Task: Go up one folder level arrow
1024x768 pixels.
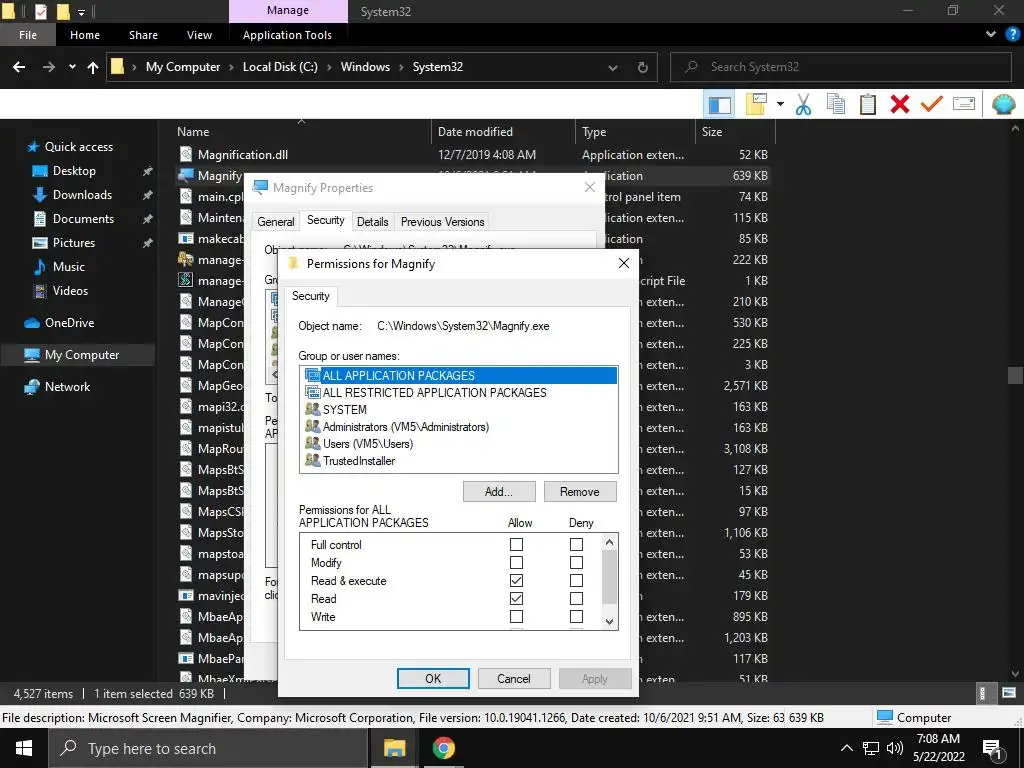Action: [93, 67]
